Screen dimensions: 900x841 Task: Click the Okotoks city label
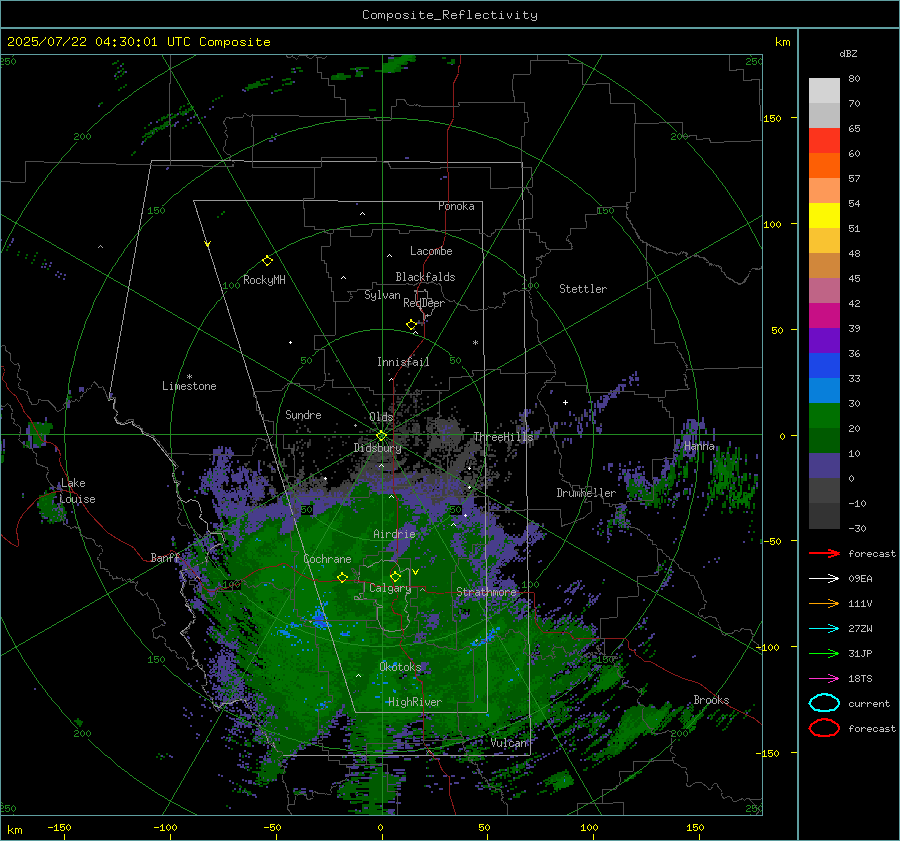pos(400,667)
